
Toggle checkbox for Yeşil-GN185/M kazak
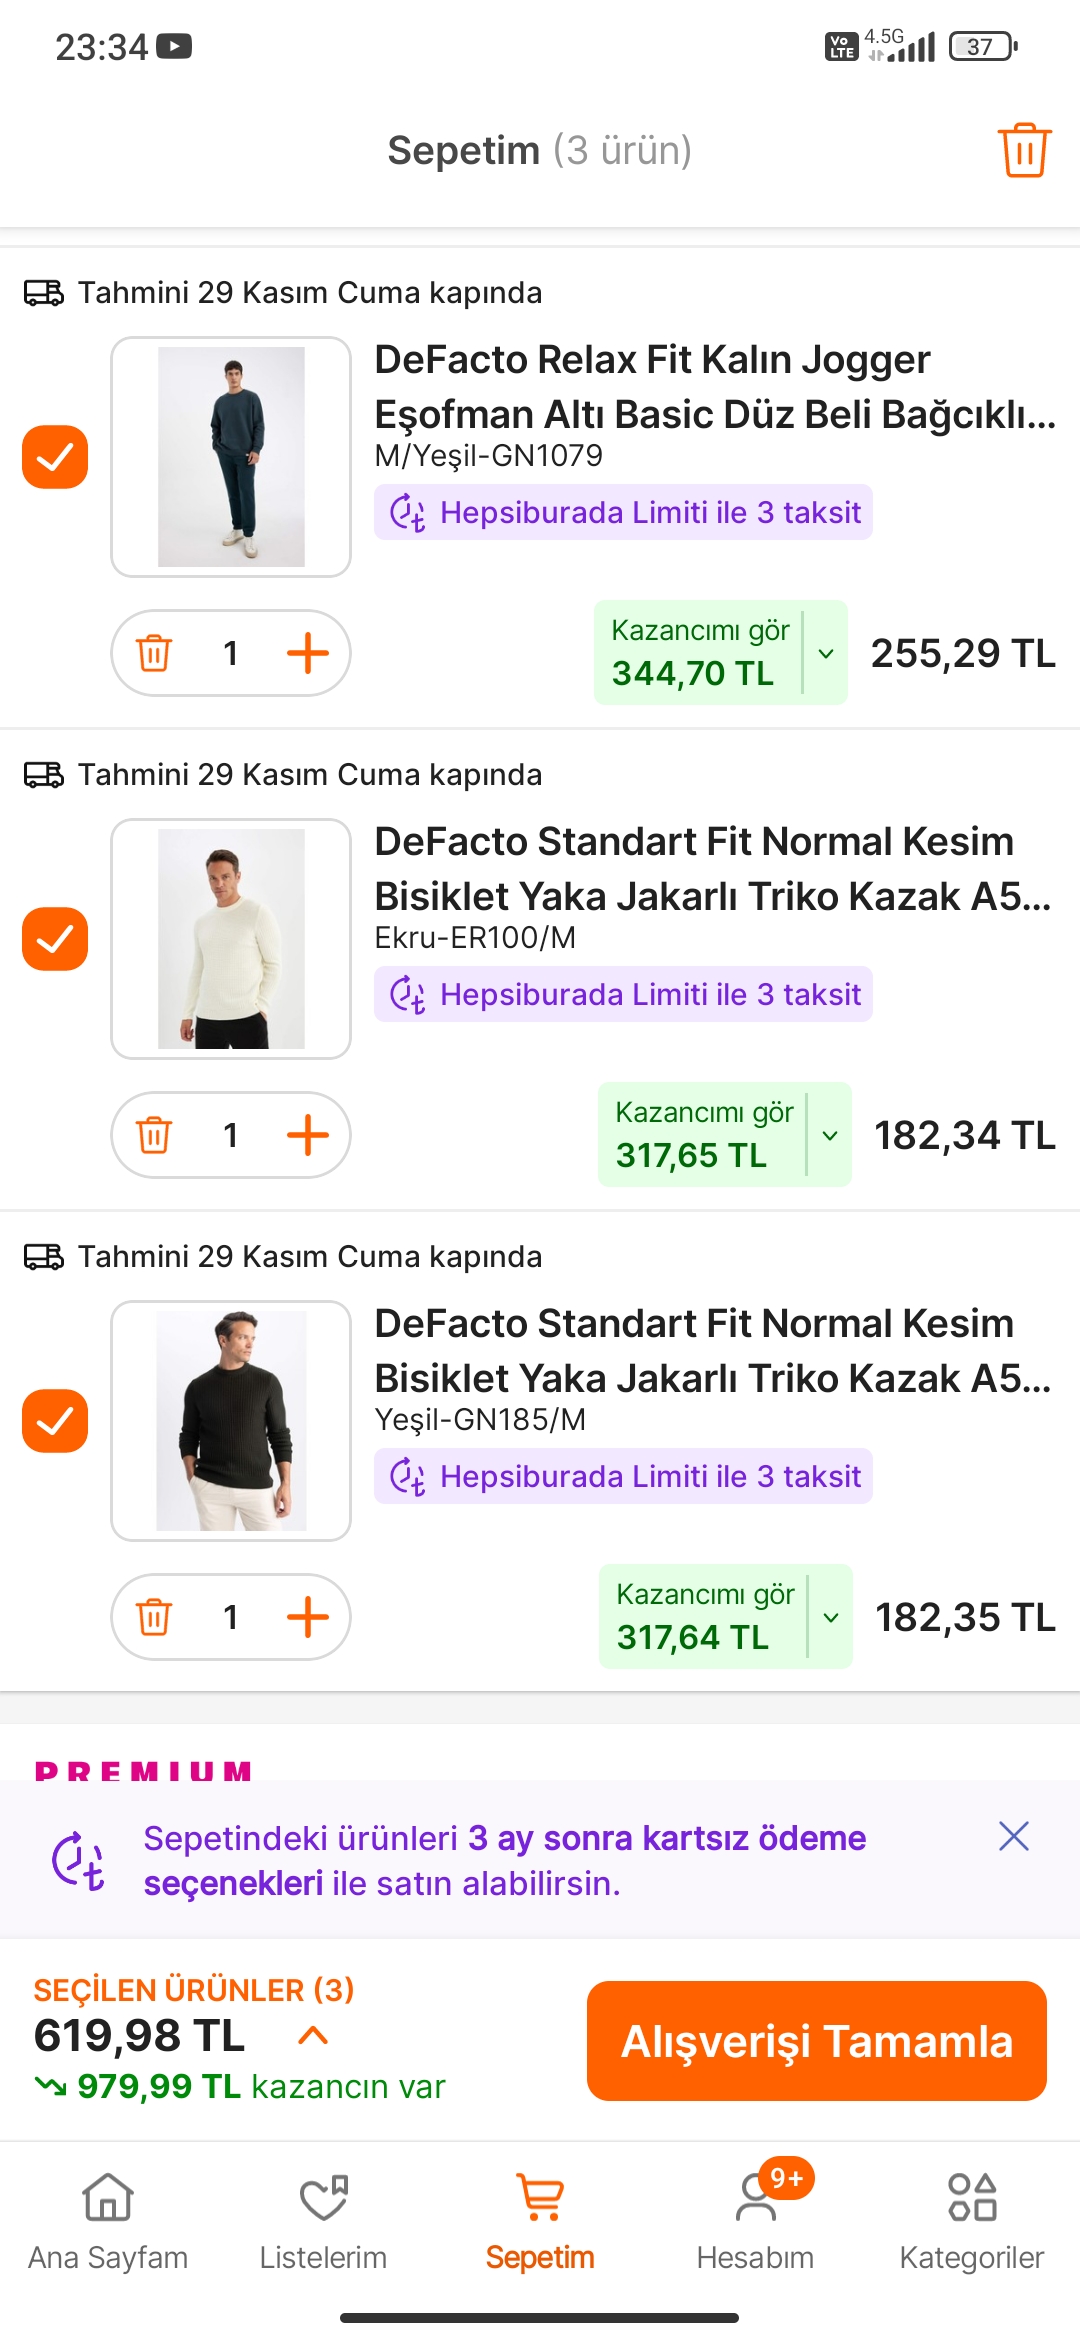55,1421
